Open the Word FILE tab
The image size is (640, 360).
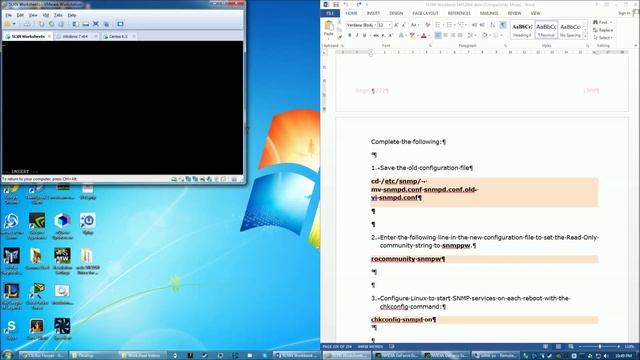(x=330, y=13)
